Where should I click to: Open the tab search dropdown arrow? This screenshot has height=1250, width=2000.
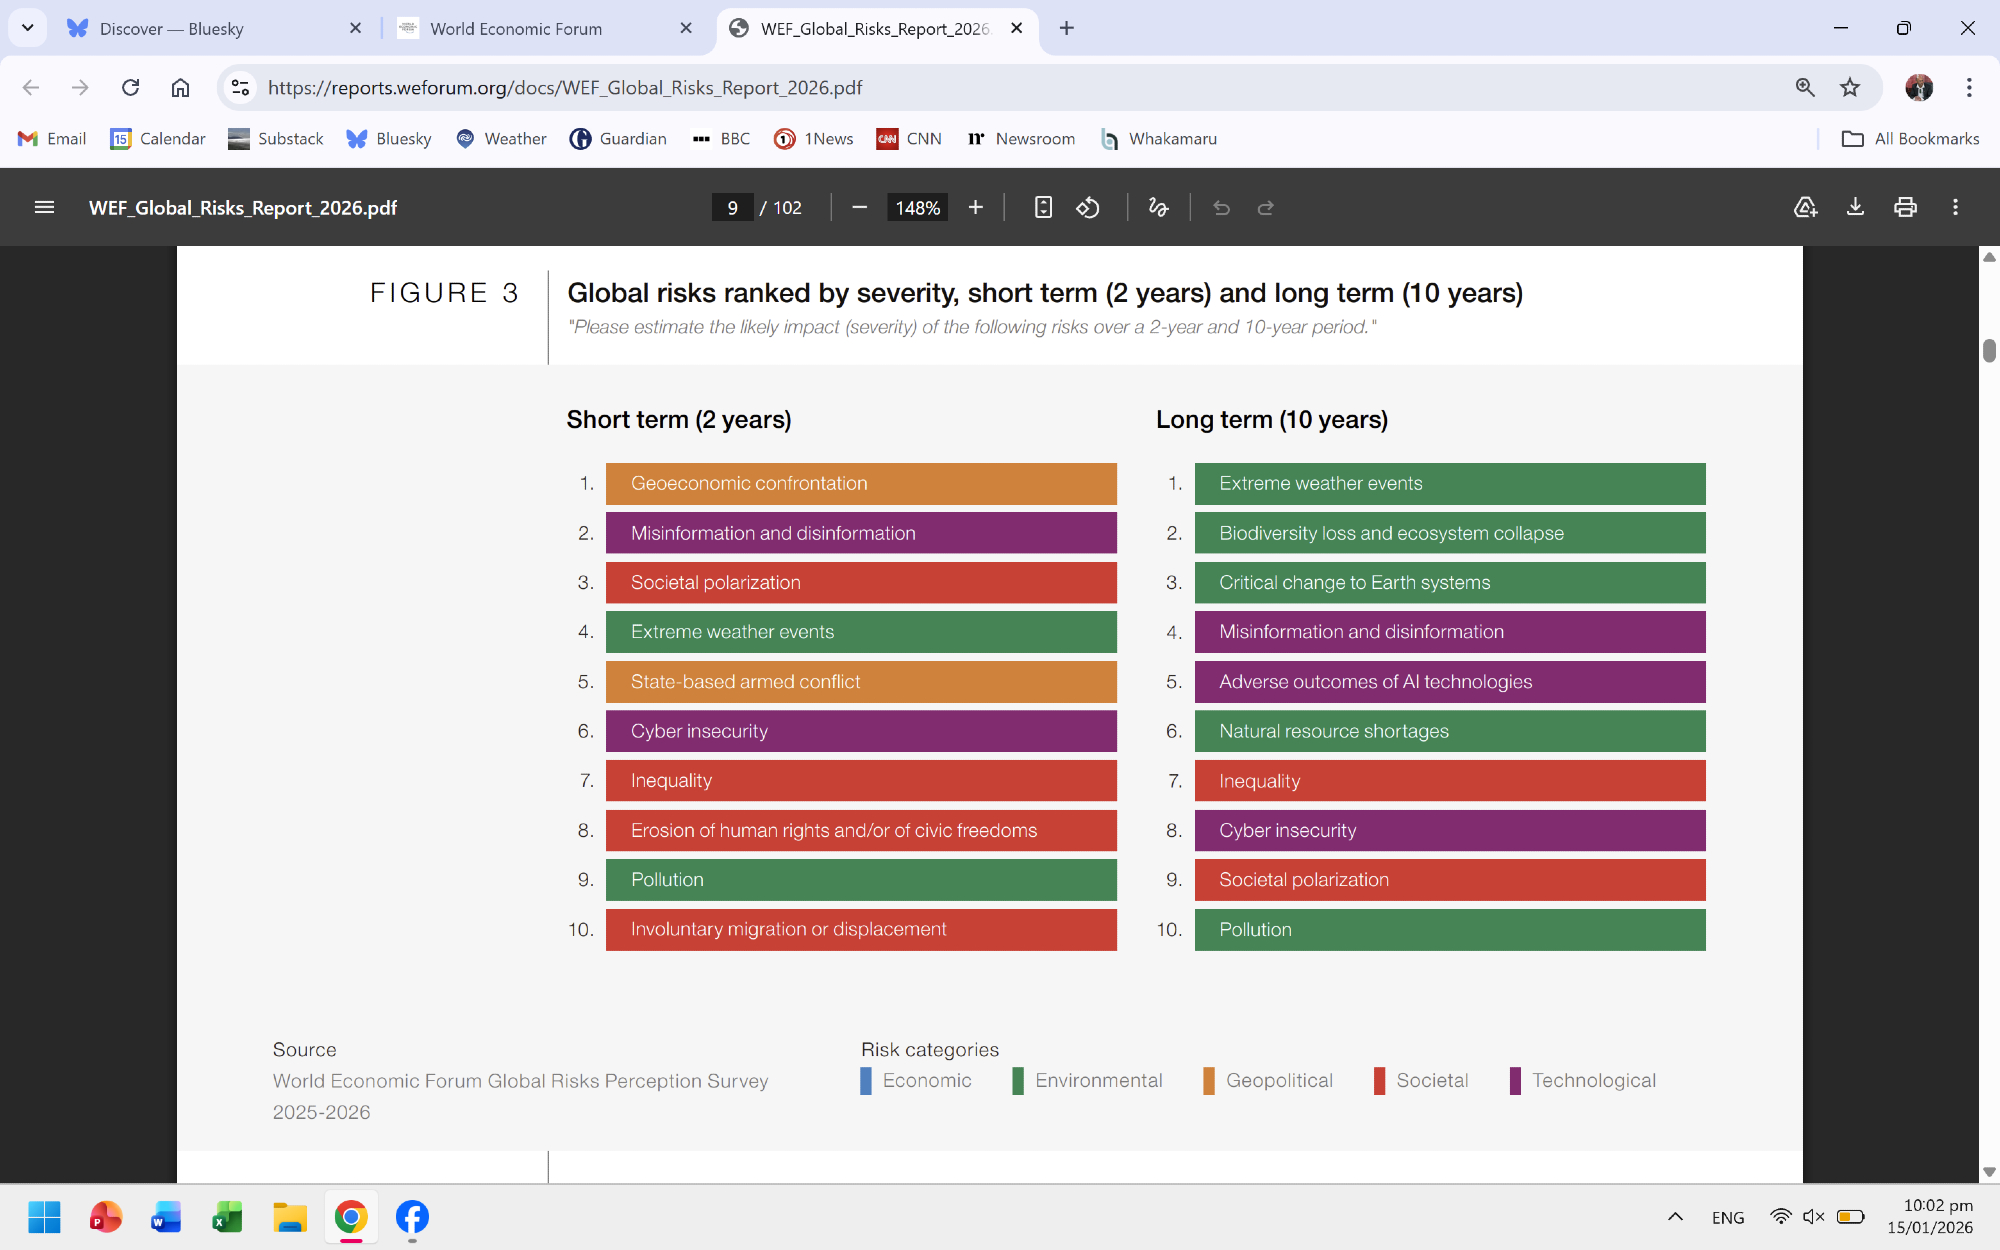28,28
